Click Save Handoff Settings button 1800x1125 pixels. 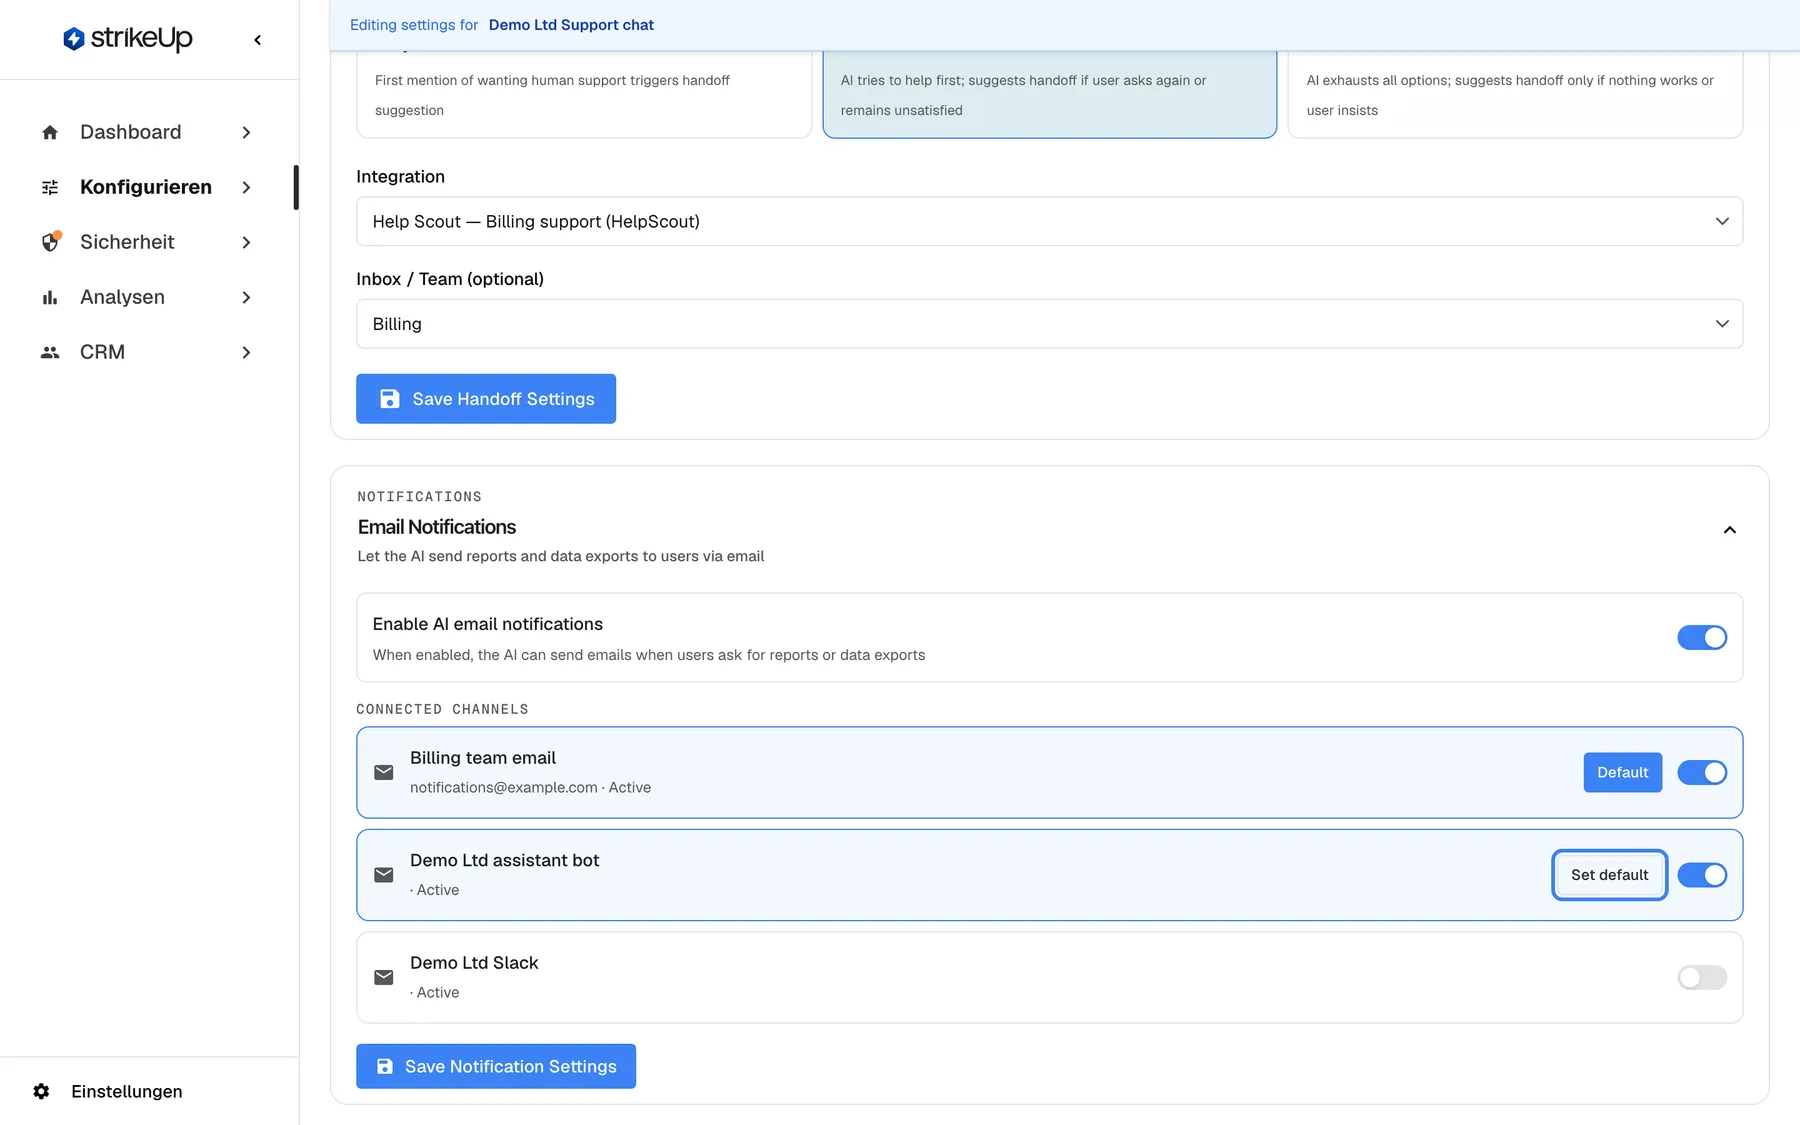[x=486, y=399]
